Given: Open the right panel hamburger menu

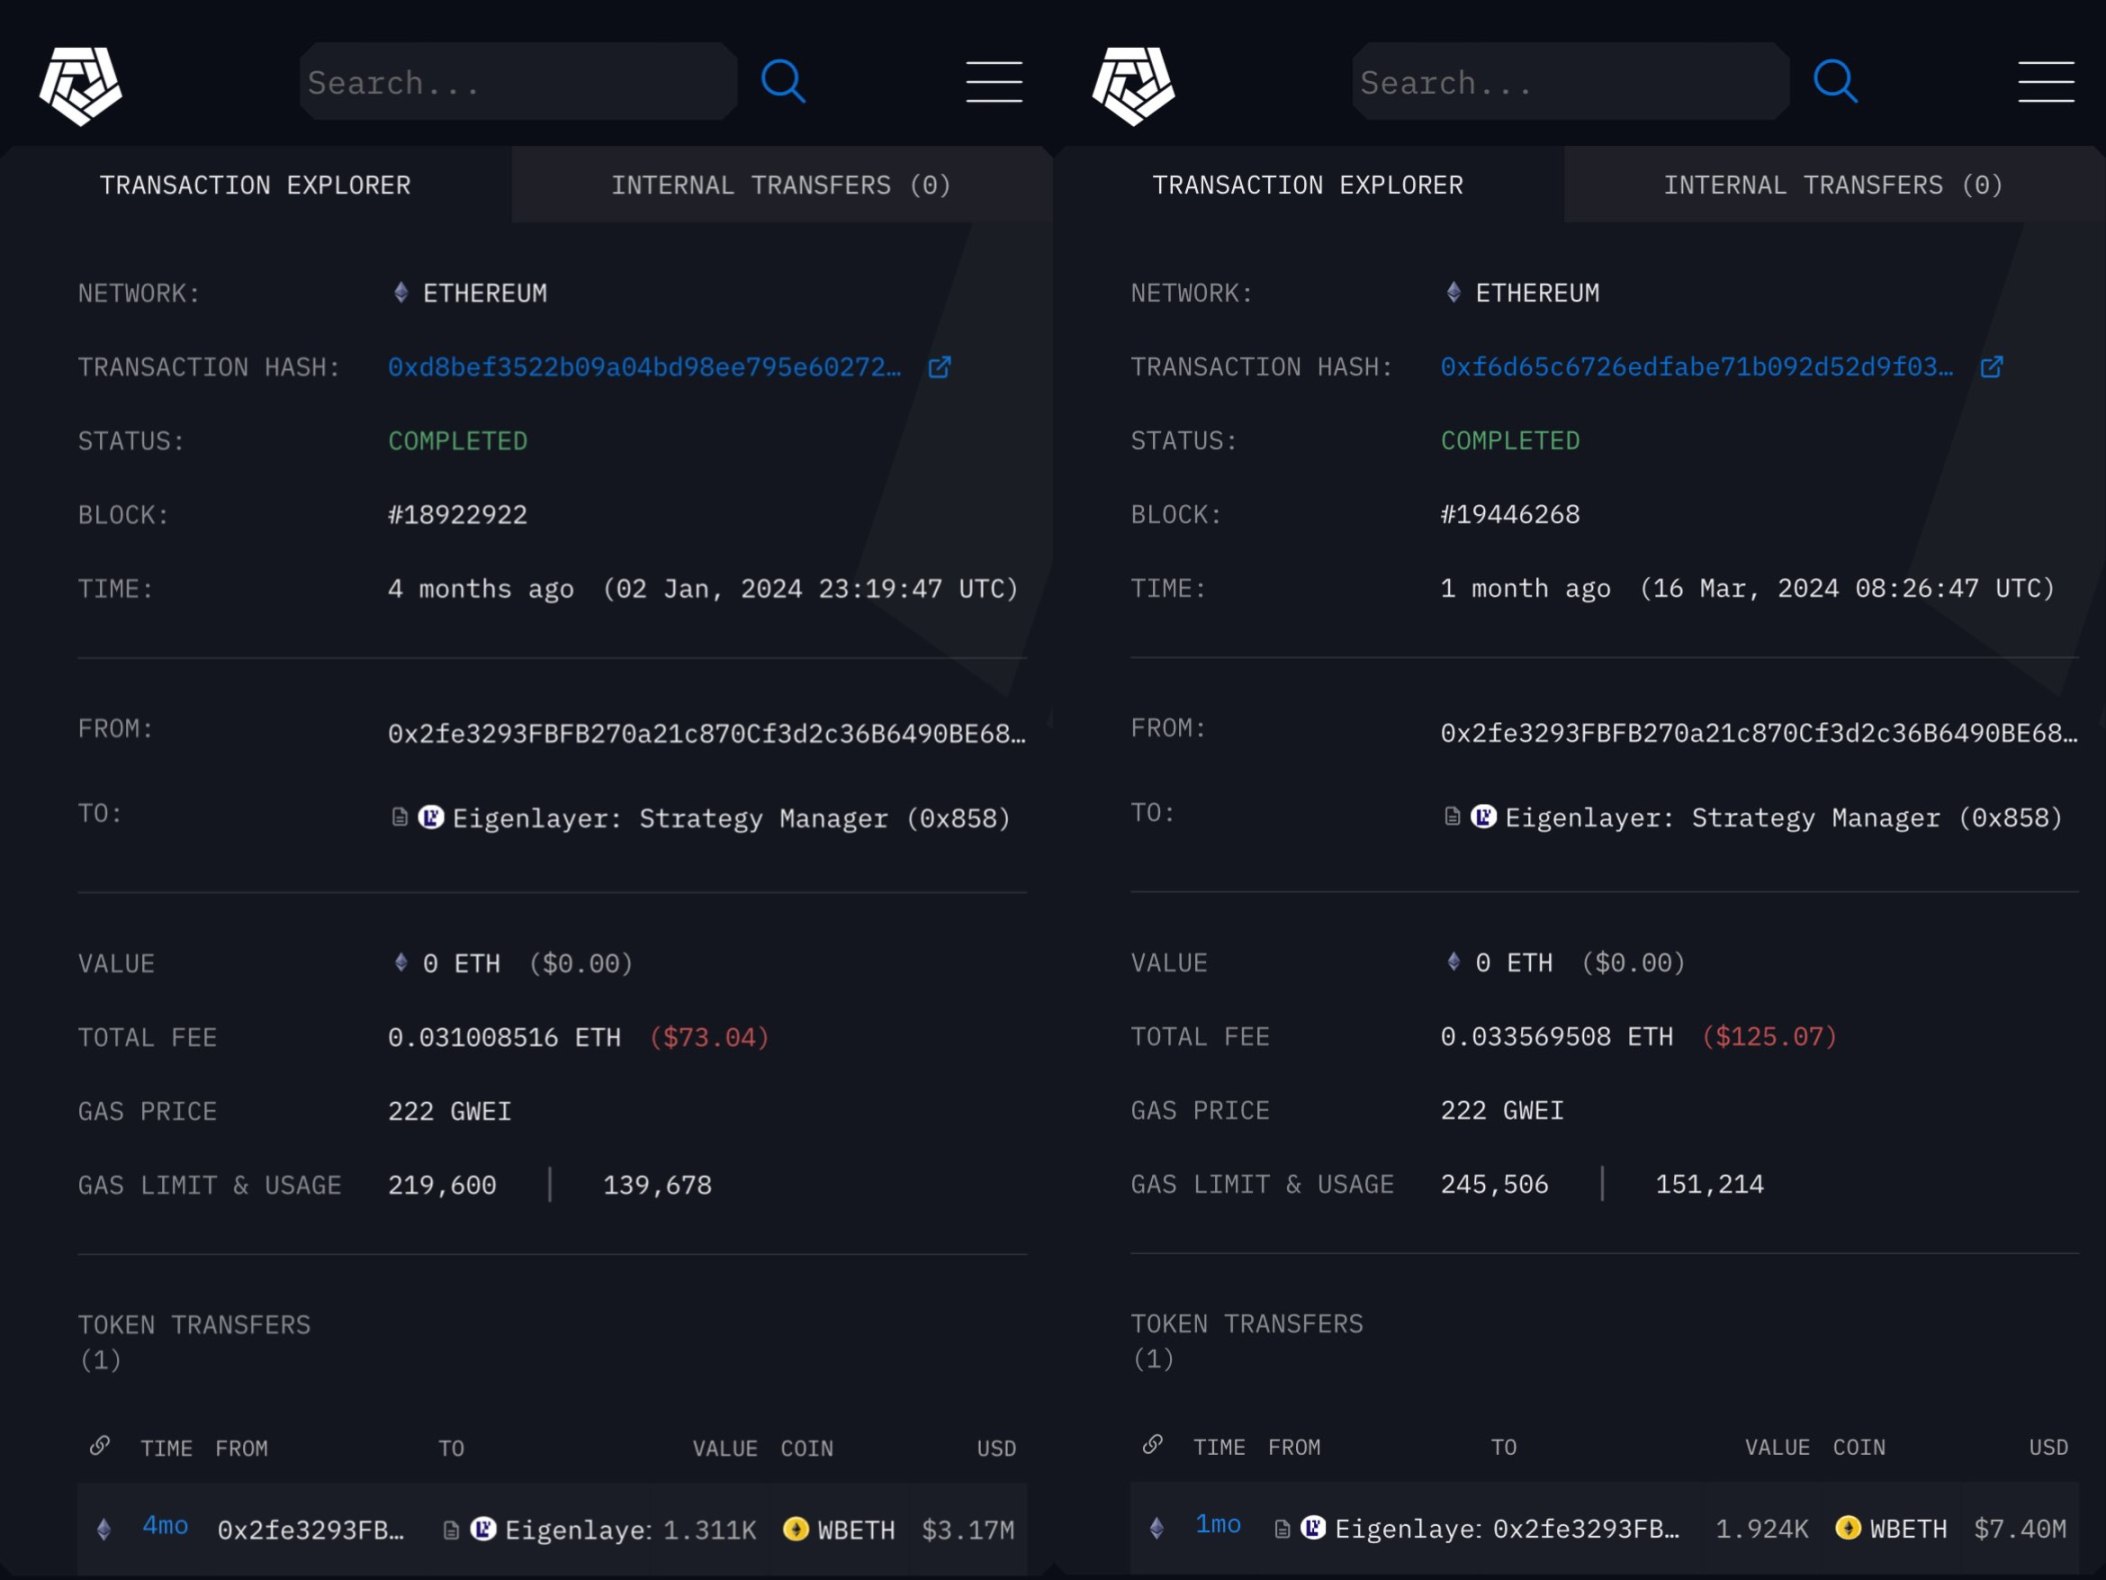Looking at the screenshot, I should tap(2045, 82).
